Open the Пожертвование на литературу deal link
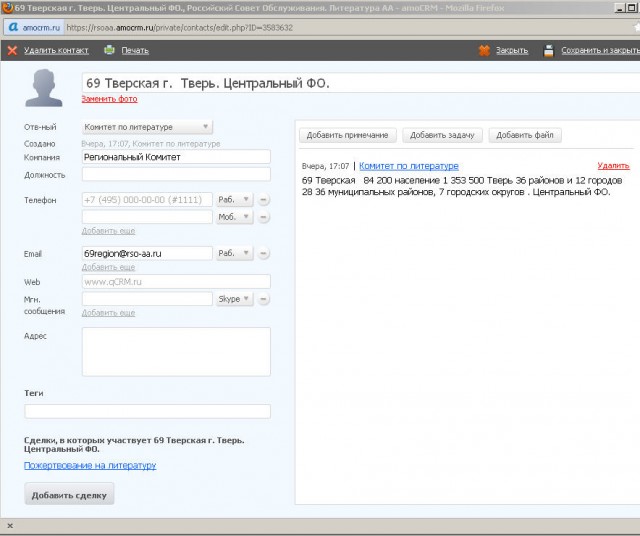640x536 pixels. coord(90,465)
